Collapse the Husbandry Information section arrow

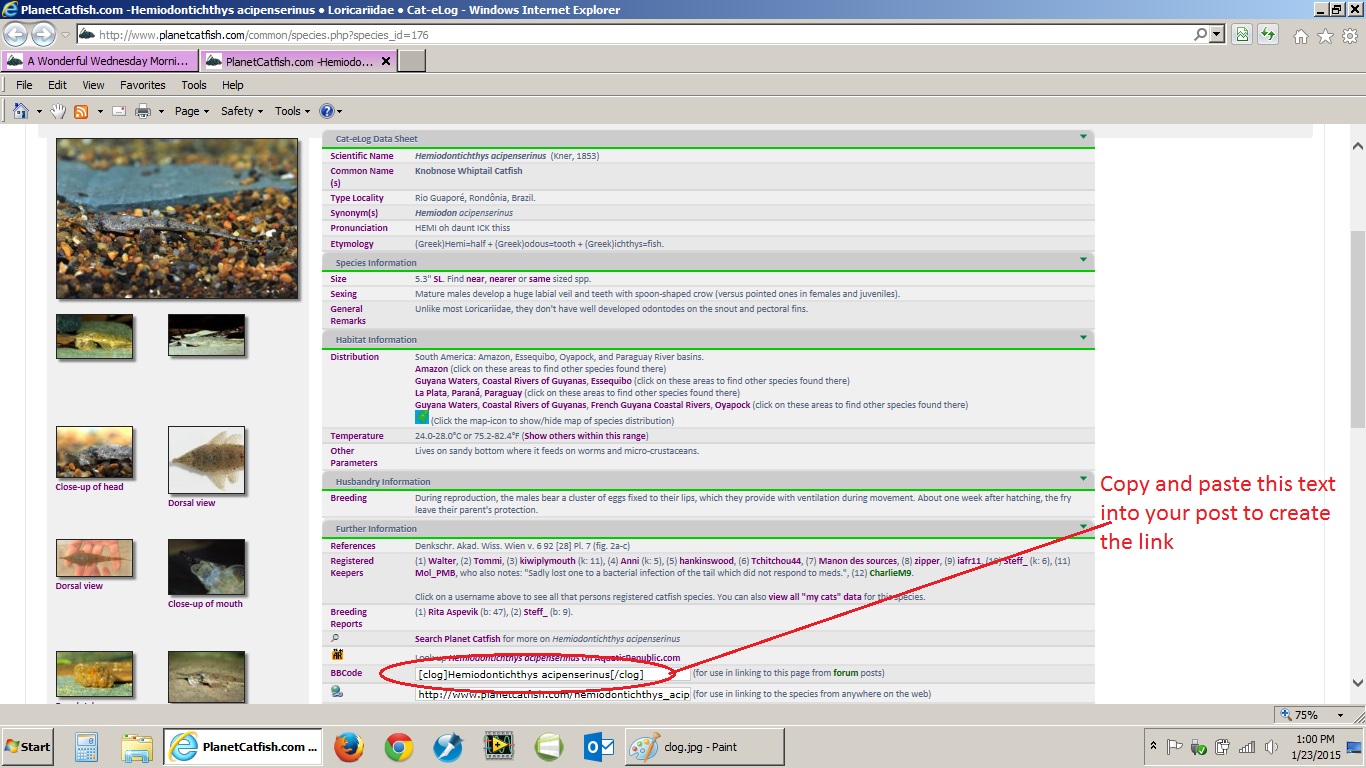(x=1083, y=479)
